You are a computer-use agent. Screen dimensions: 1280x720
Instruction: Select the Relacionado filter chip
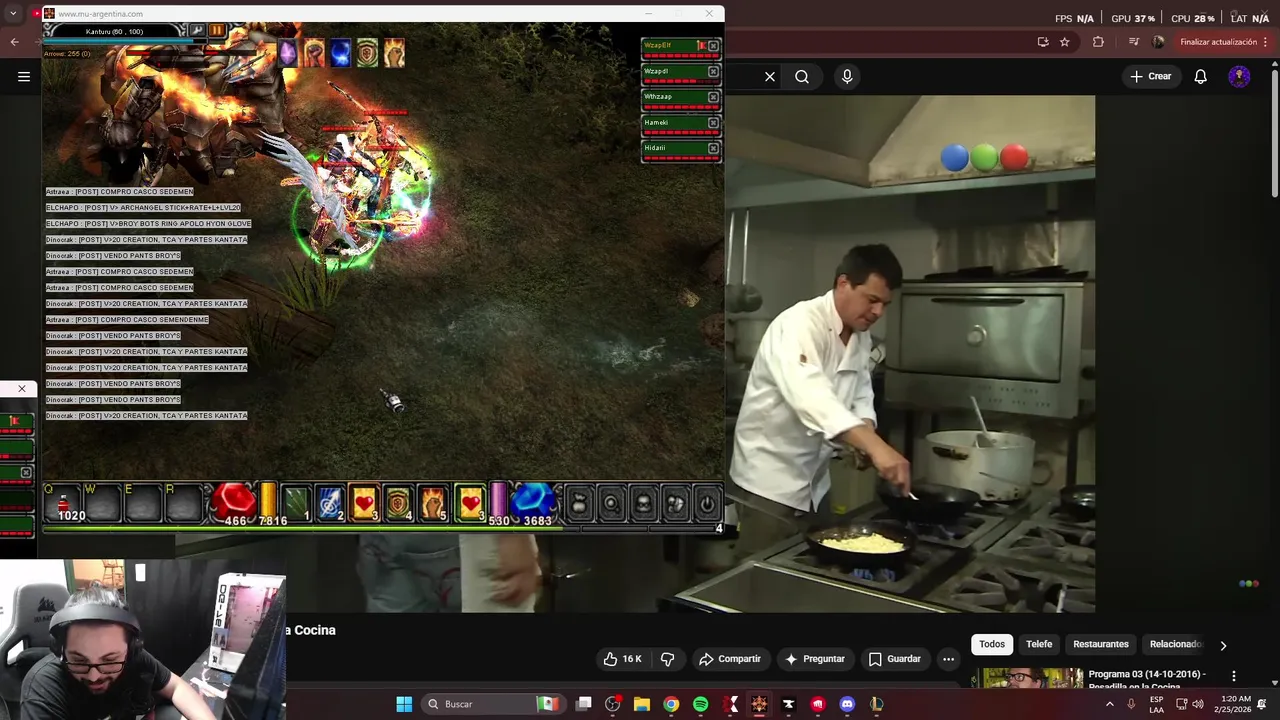click(1176, 644)
